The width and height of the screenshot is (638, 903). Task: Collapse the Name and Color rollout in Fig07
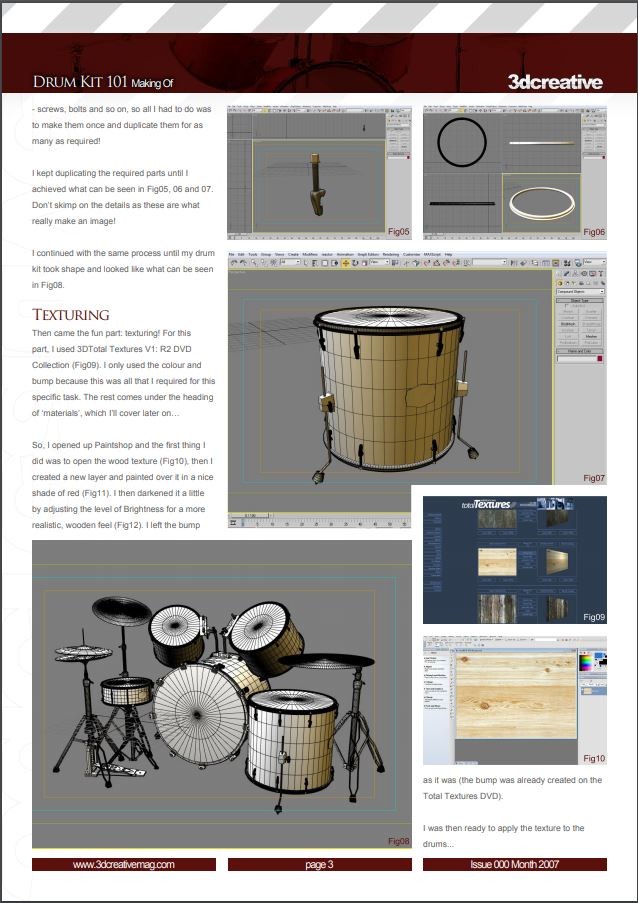coord(580,351)
